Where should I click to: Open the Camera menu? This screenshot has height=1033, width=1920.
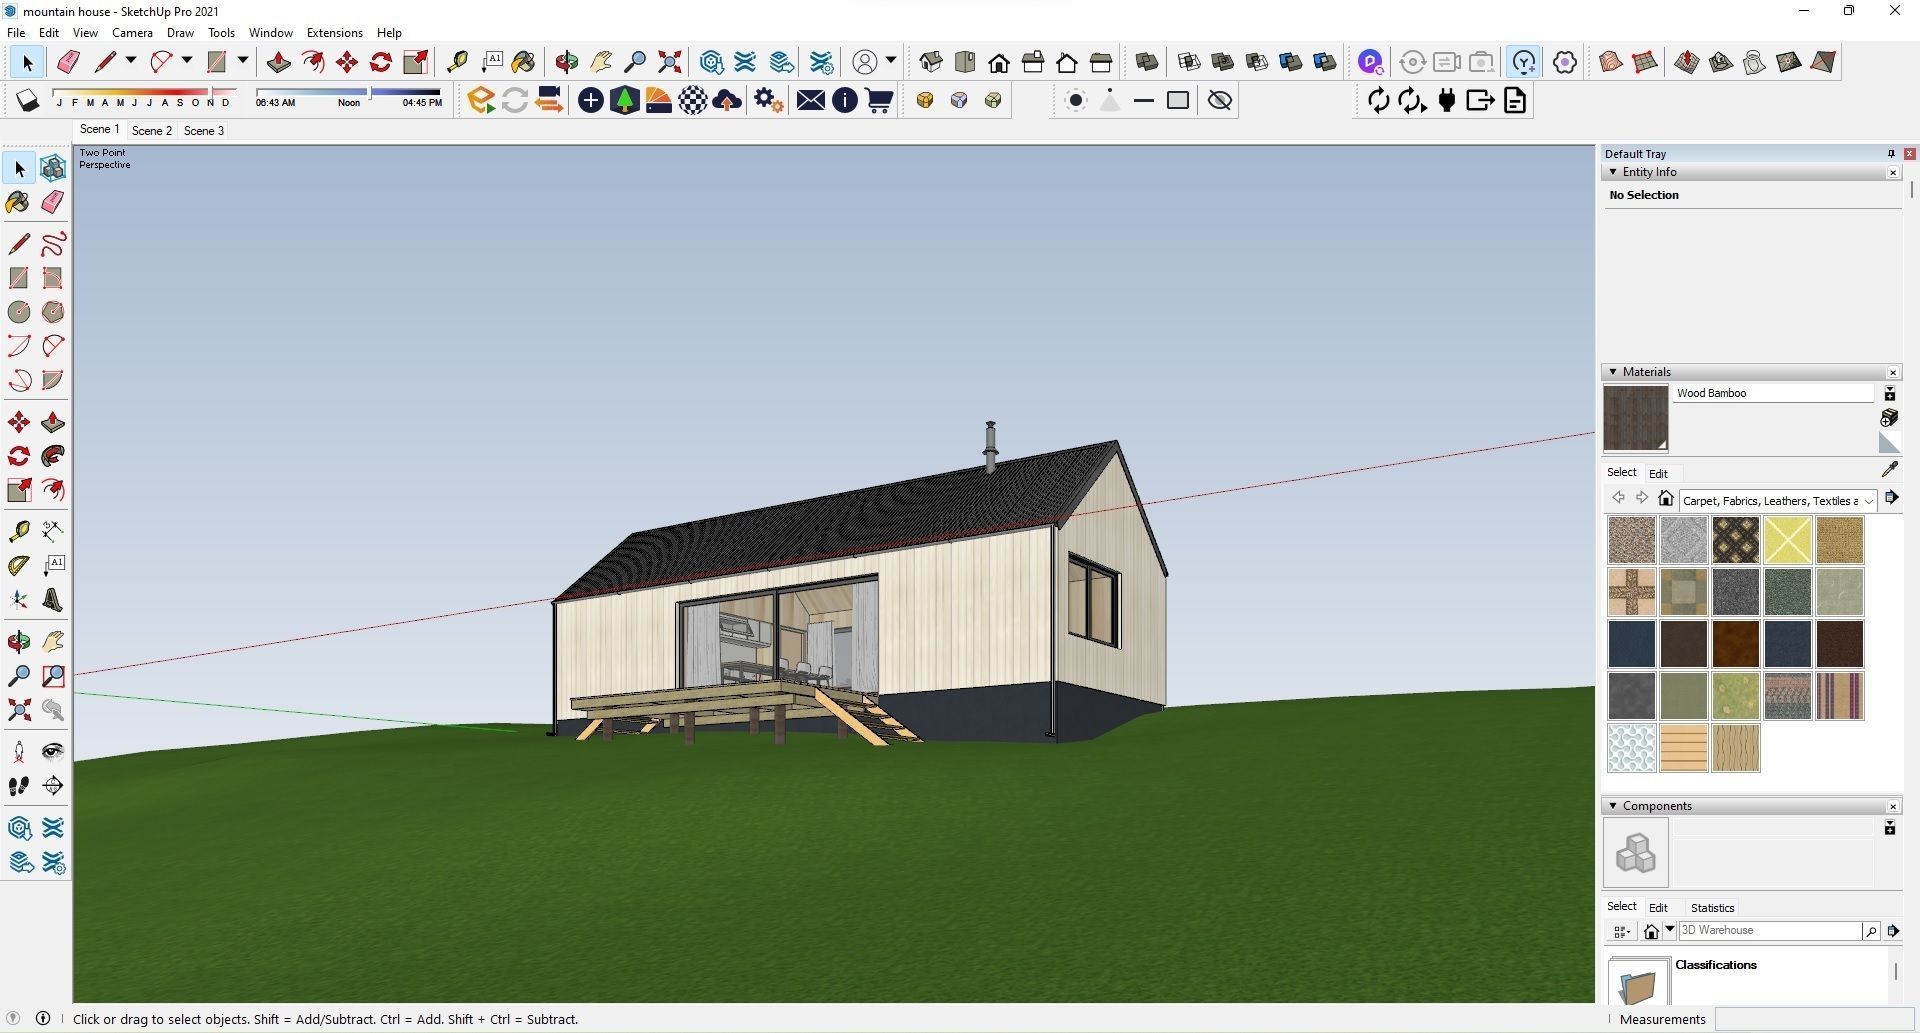tap(132, 33)
